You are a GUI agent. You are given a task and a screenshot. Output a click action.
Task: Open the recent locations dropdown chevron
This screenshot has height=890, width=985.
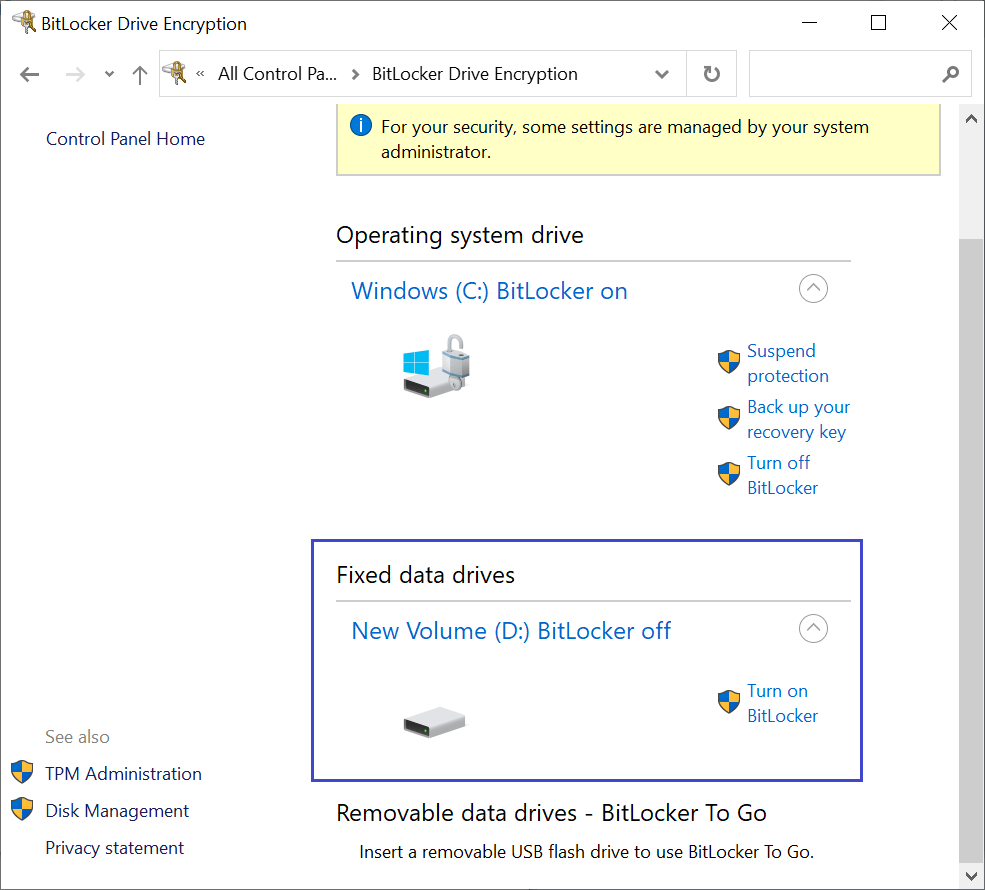109,74
